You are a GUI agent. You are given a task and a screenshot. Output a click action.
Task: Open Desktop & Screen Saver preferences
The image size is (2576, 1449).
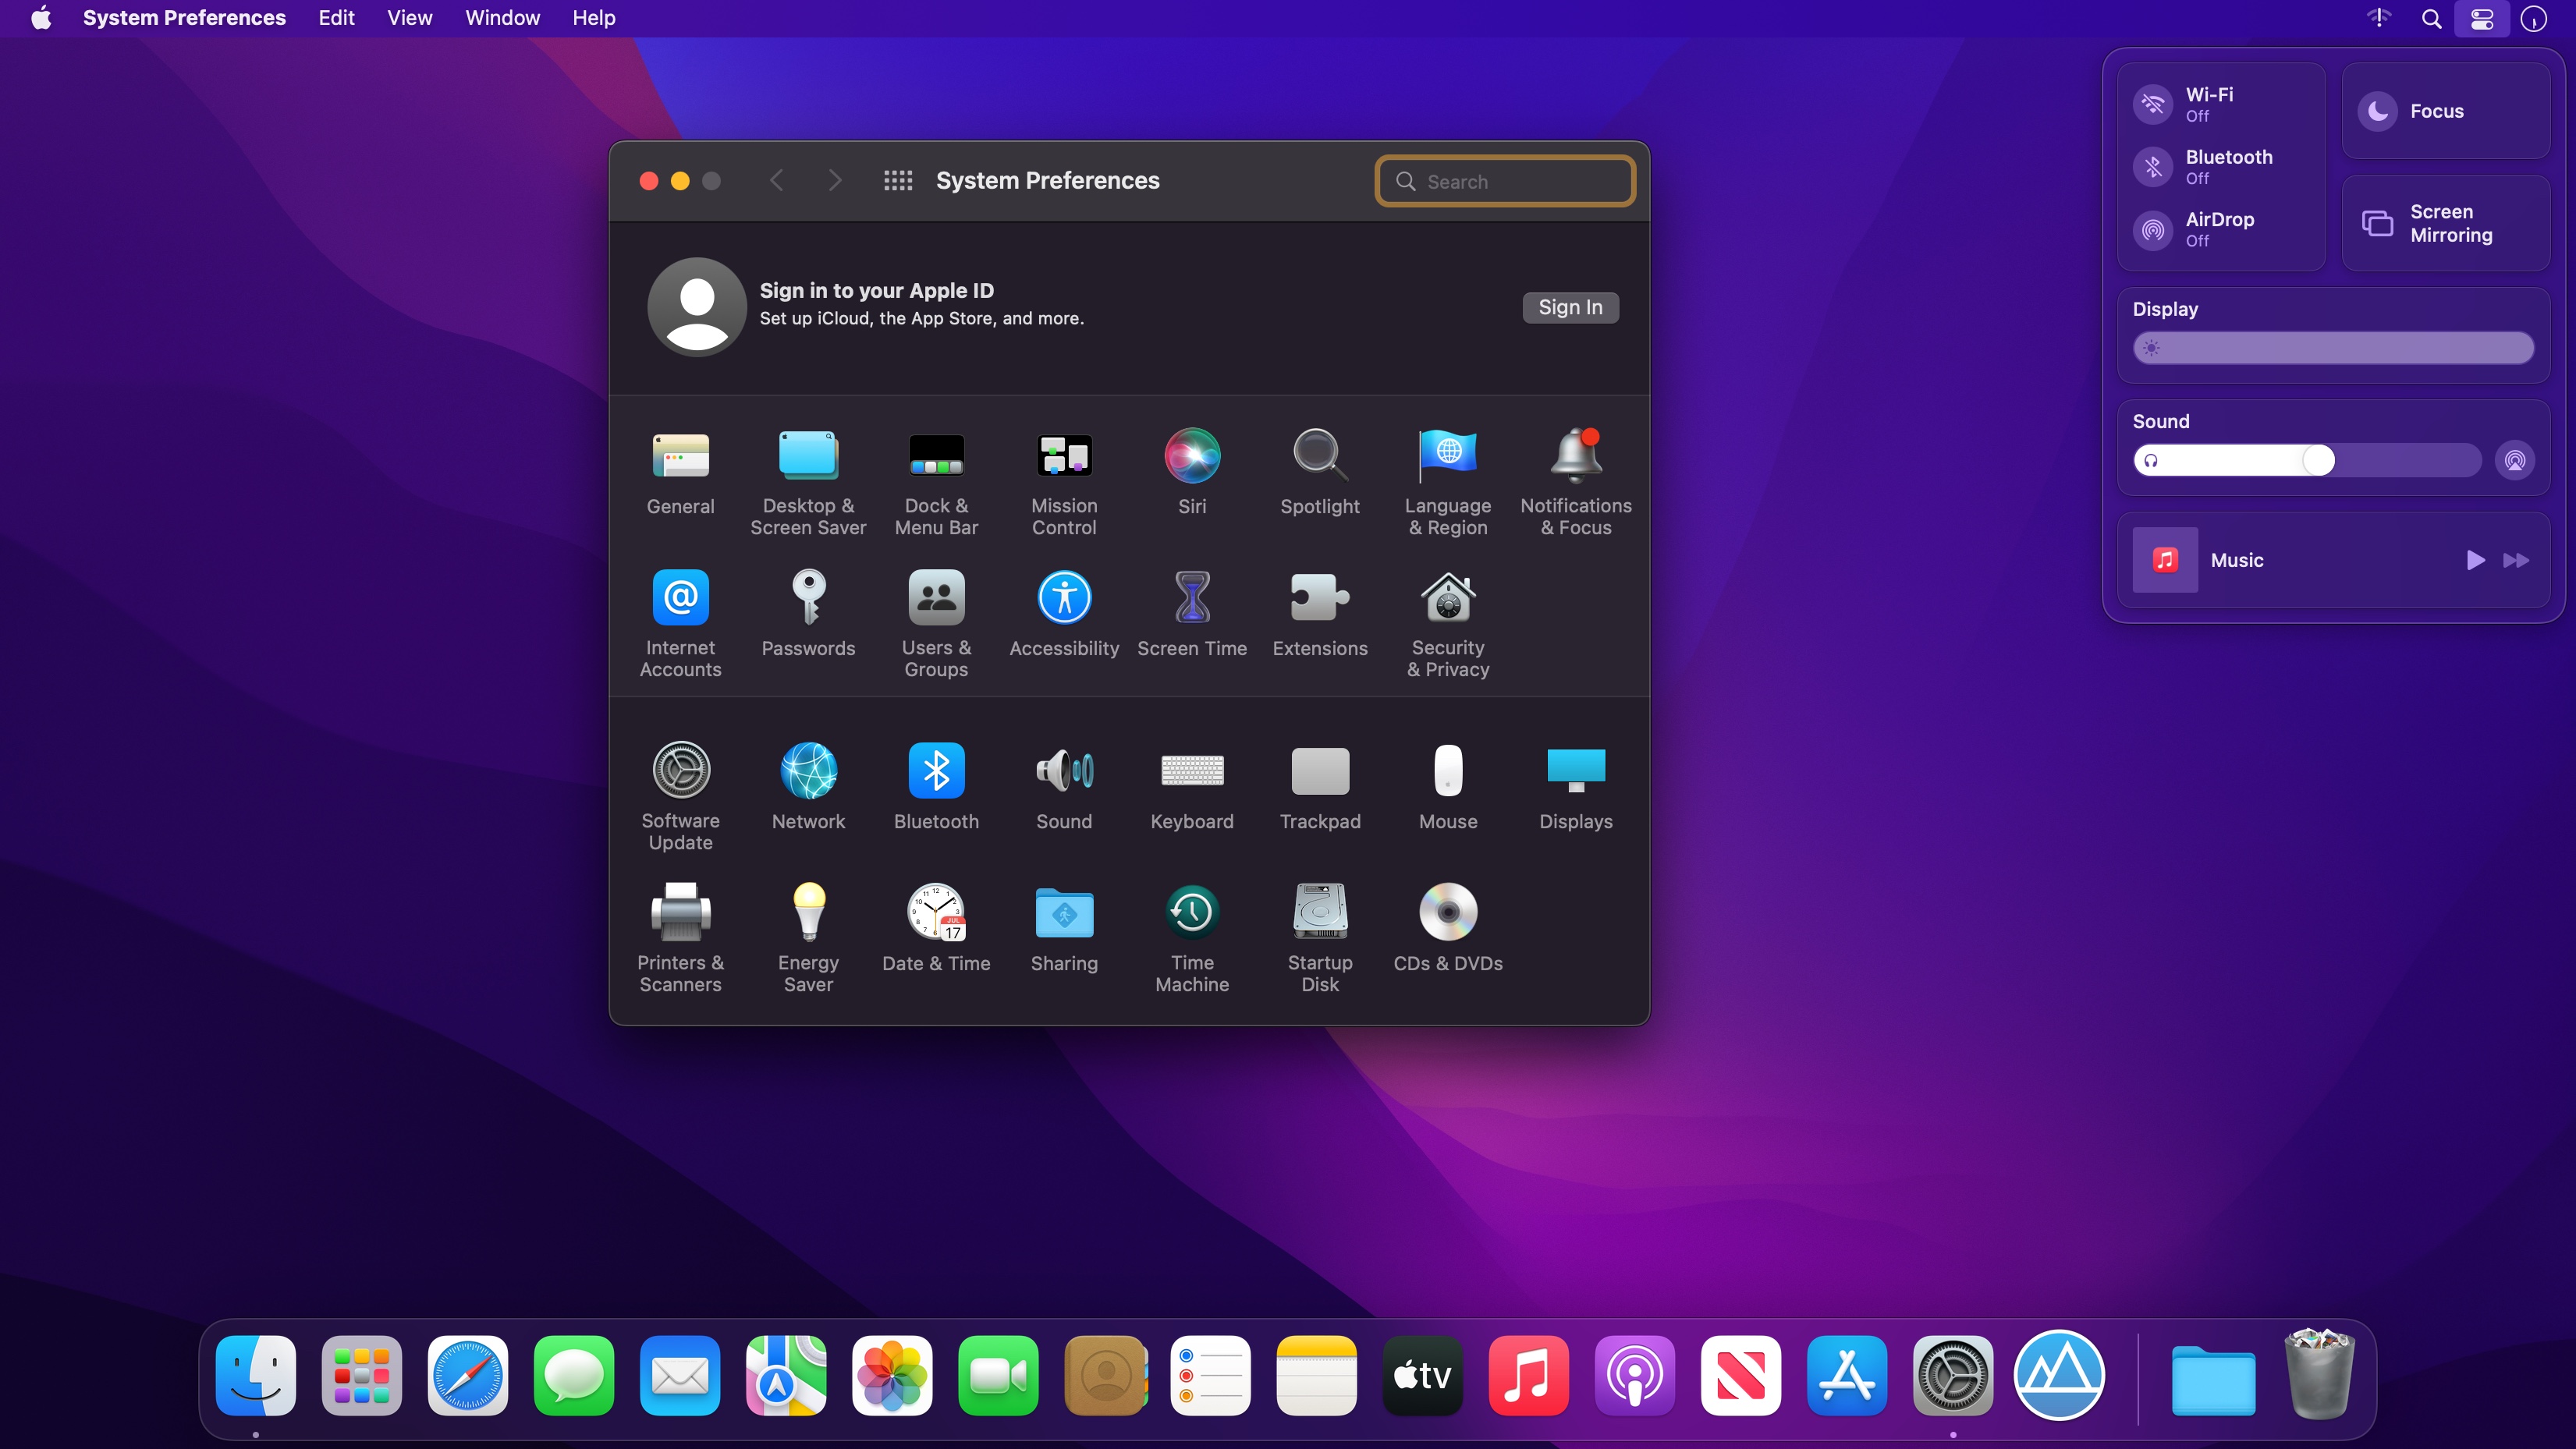[808, 484]
